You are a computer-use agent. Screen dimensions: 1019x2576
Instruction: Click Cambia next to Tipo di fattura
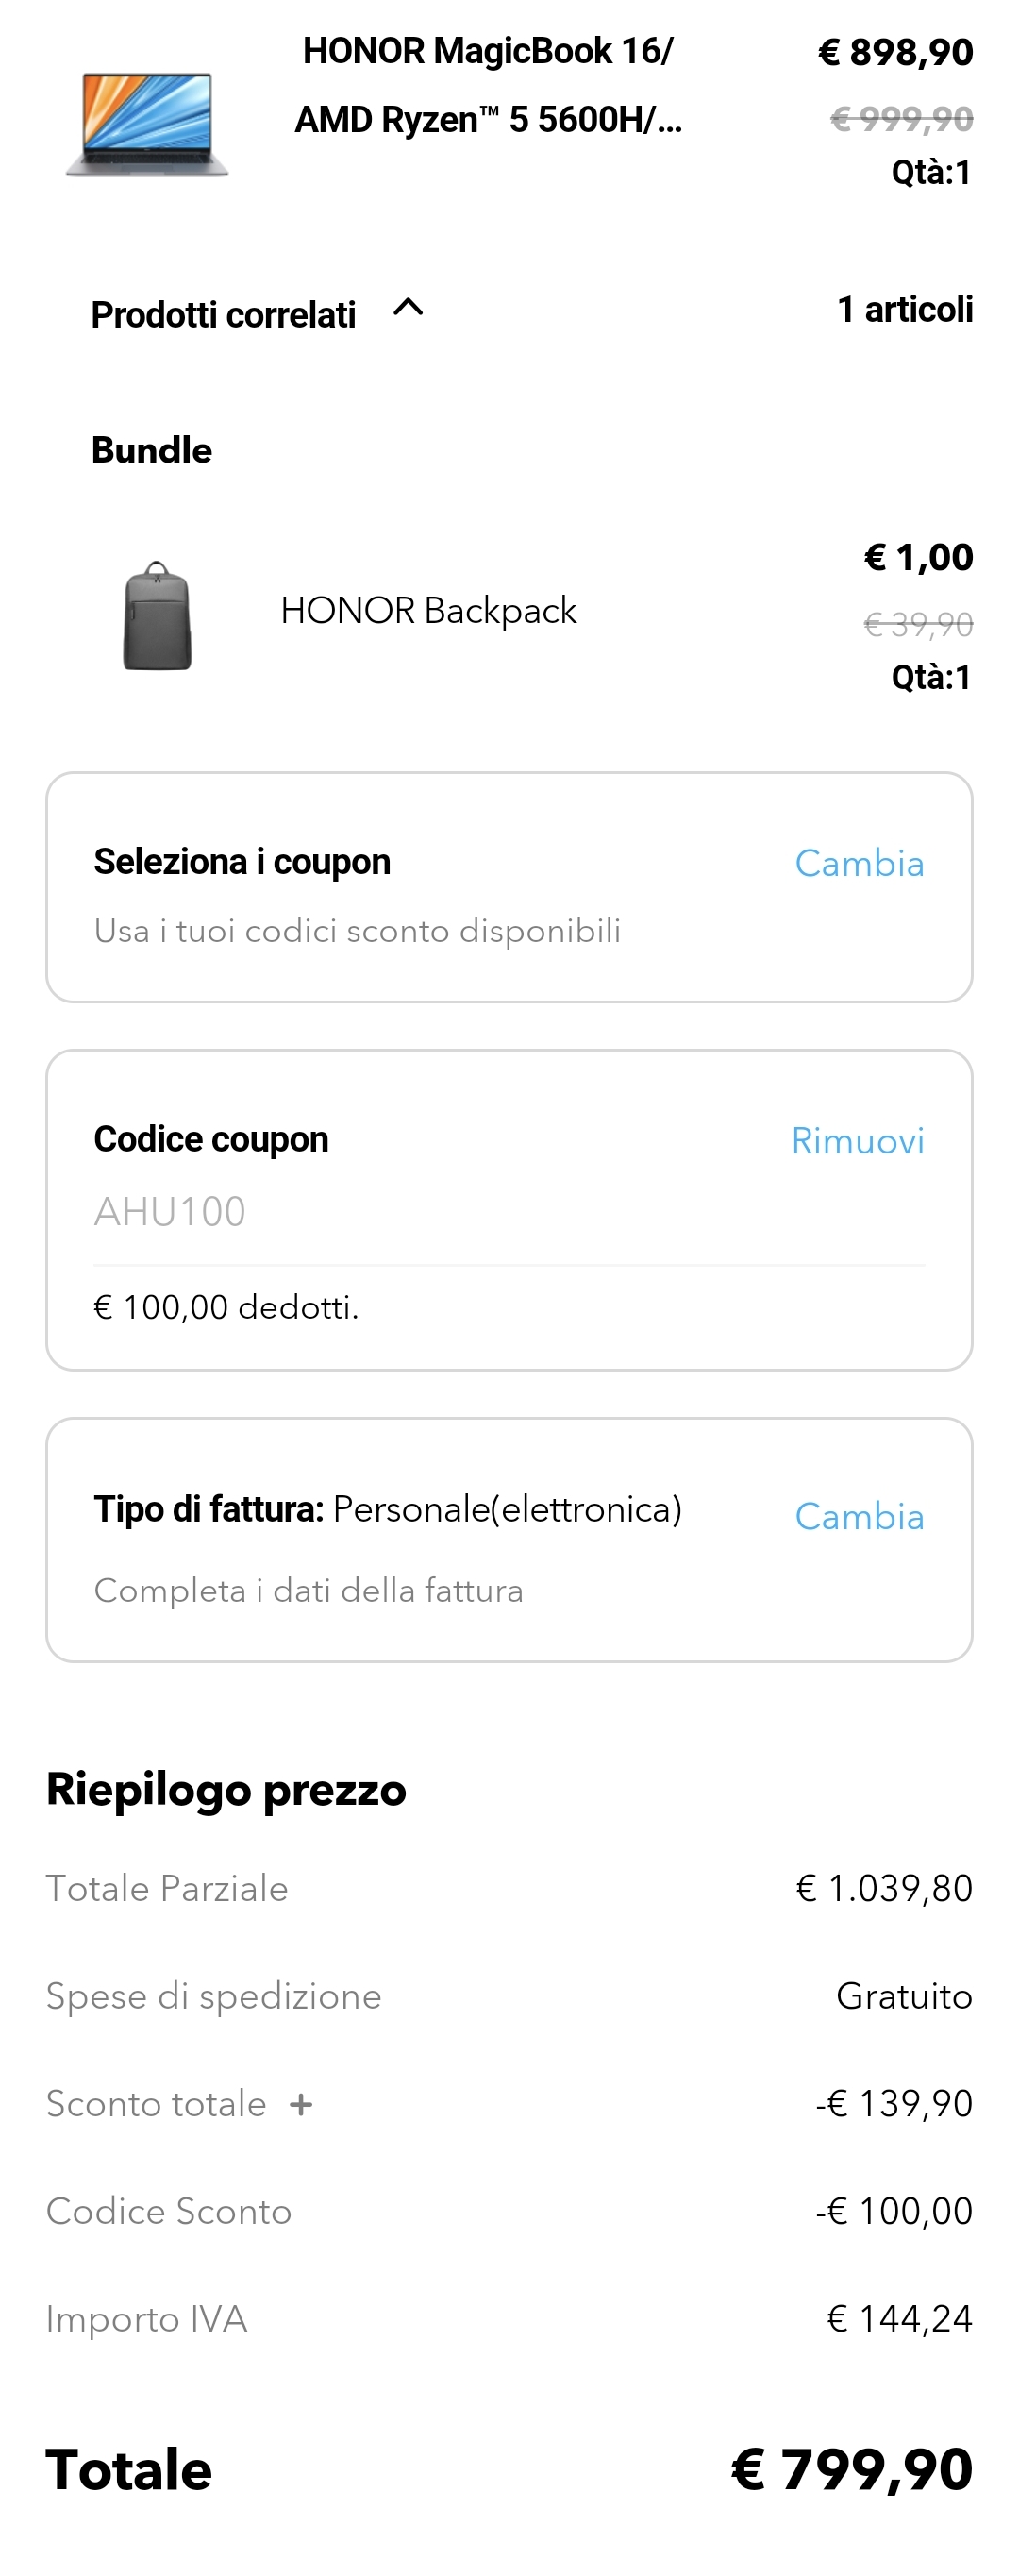coord(859,1516)
